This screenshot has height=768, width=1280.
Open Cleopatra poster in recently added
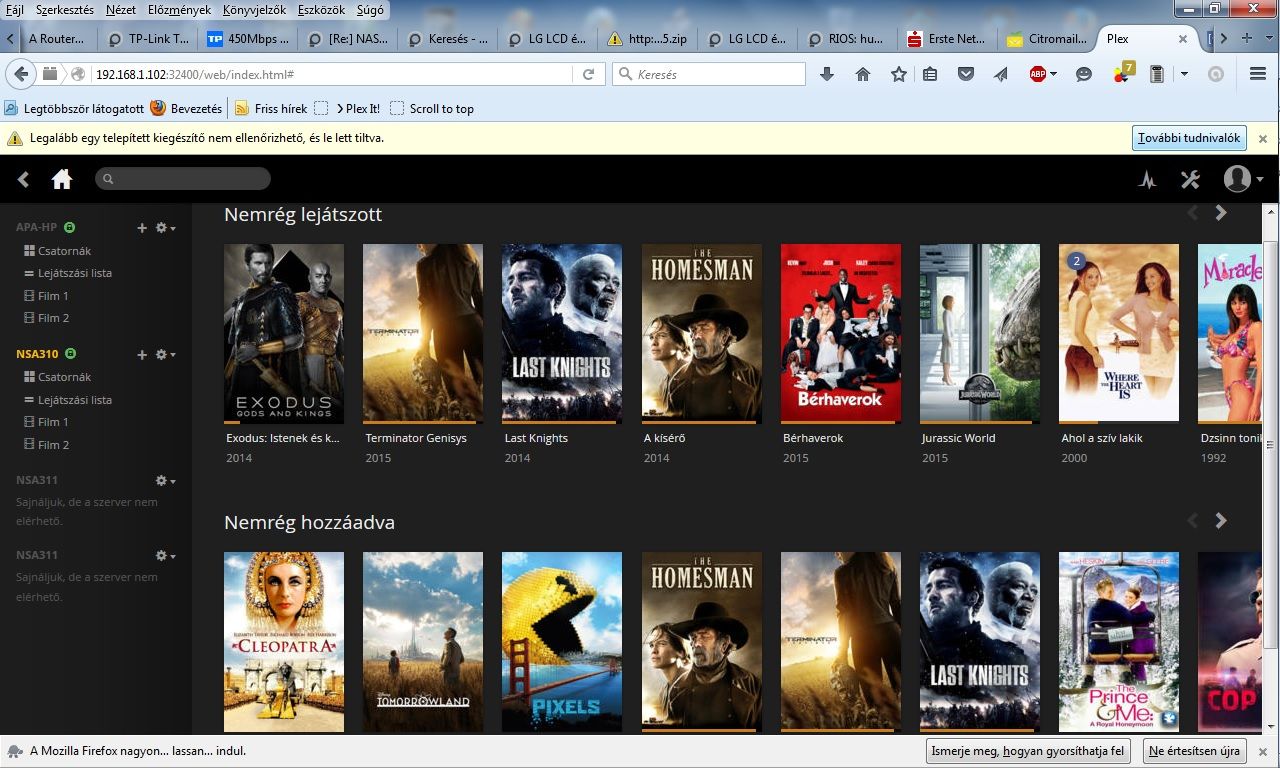tap(284, 641)
